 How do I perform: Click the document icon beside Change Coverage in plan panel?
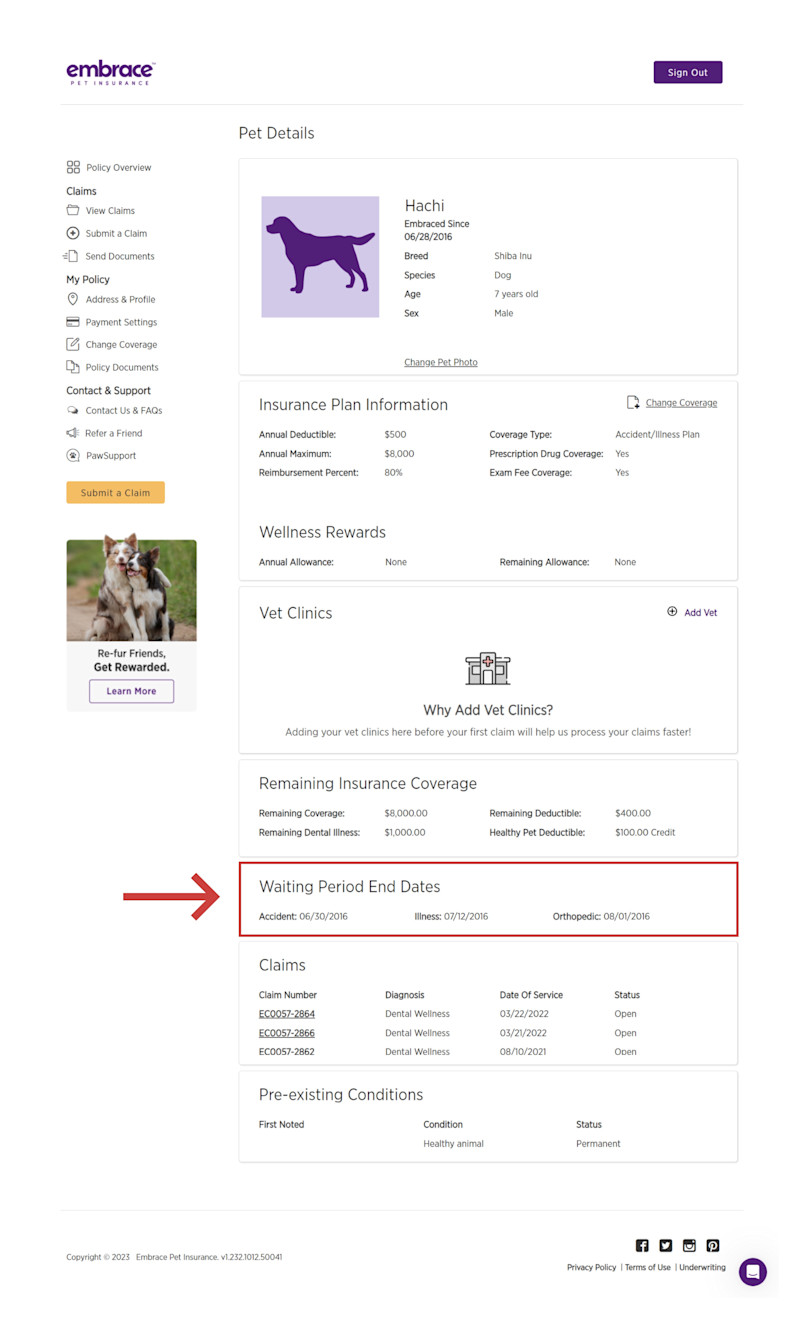coord(633,402)
